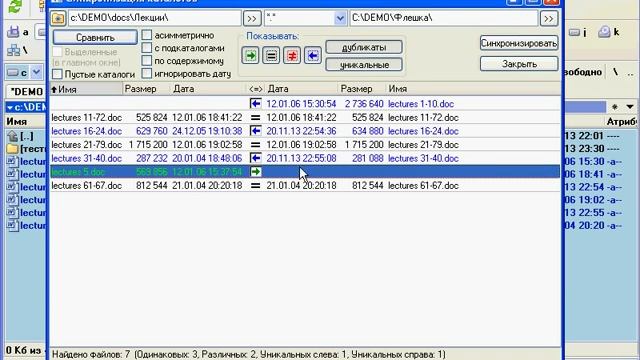Click the >> button after right path
640x360 pixels.
coord(549,18)
